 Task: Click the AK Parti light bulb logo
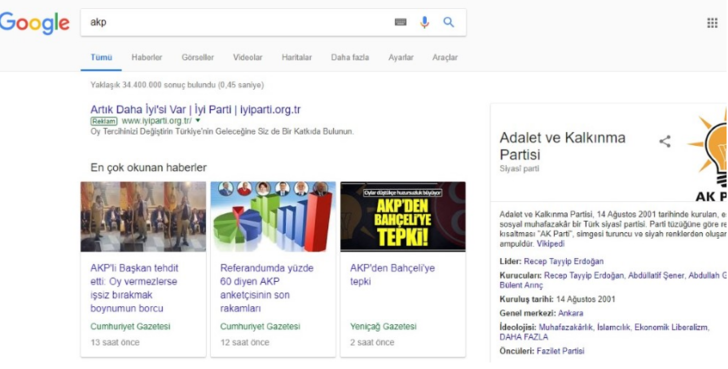pos(708,155)
